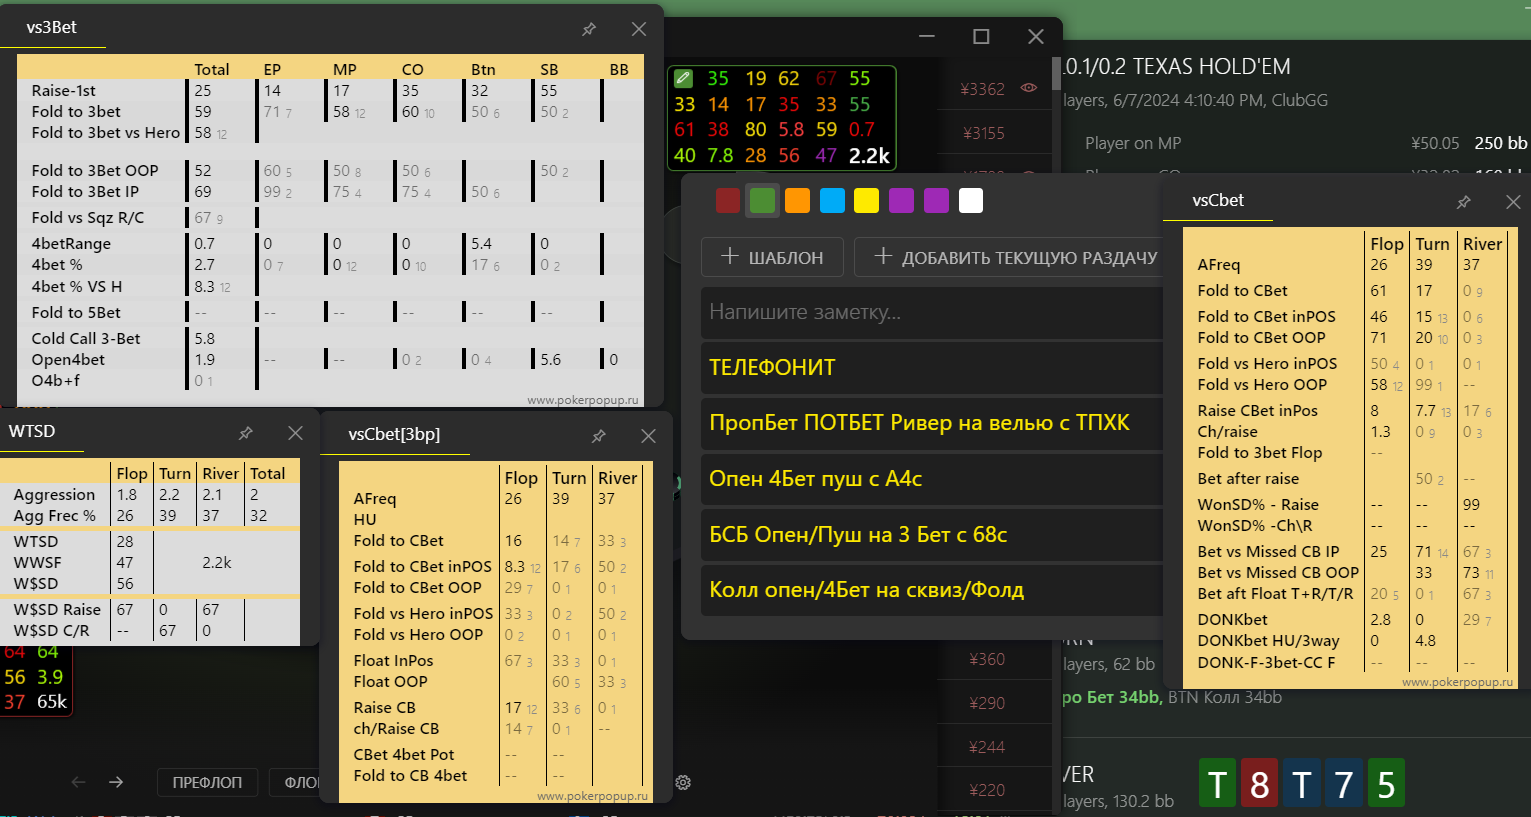Minimize the dark background window
The image size is (1531, 817).
(927, 37)
